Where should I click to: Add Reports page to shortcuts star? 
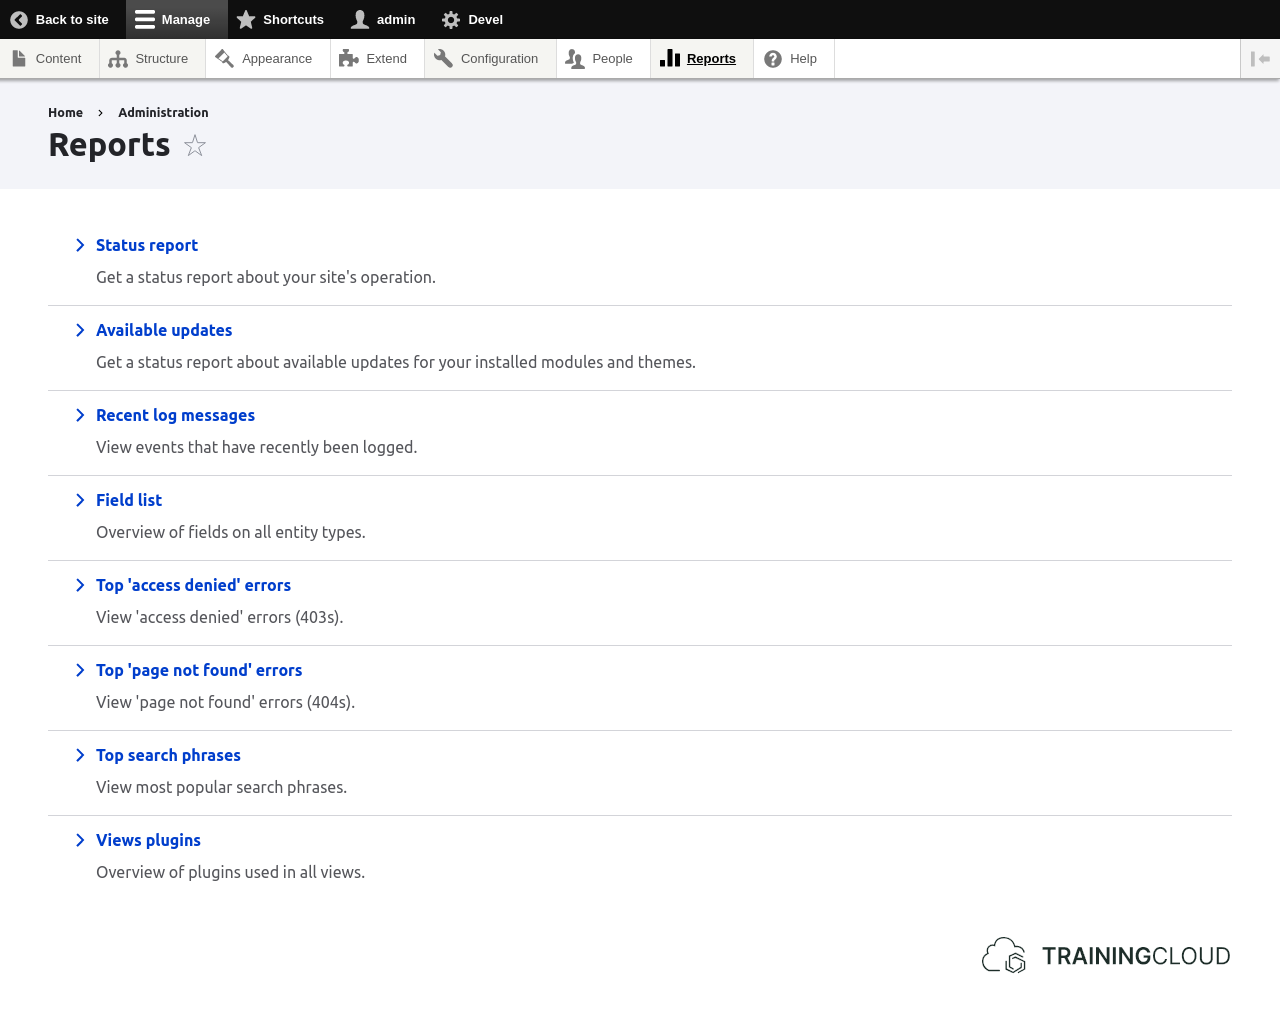pyautogui.click(x=195, y=146)
